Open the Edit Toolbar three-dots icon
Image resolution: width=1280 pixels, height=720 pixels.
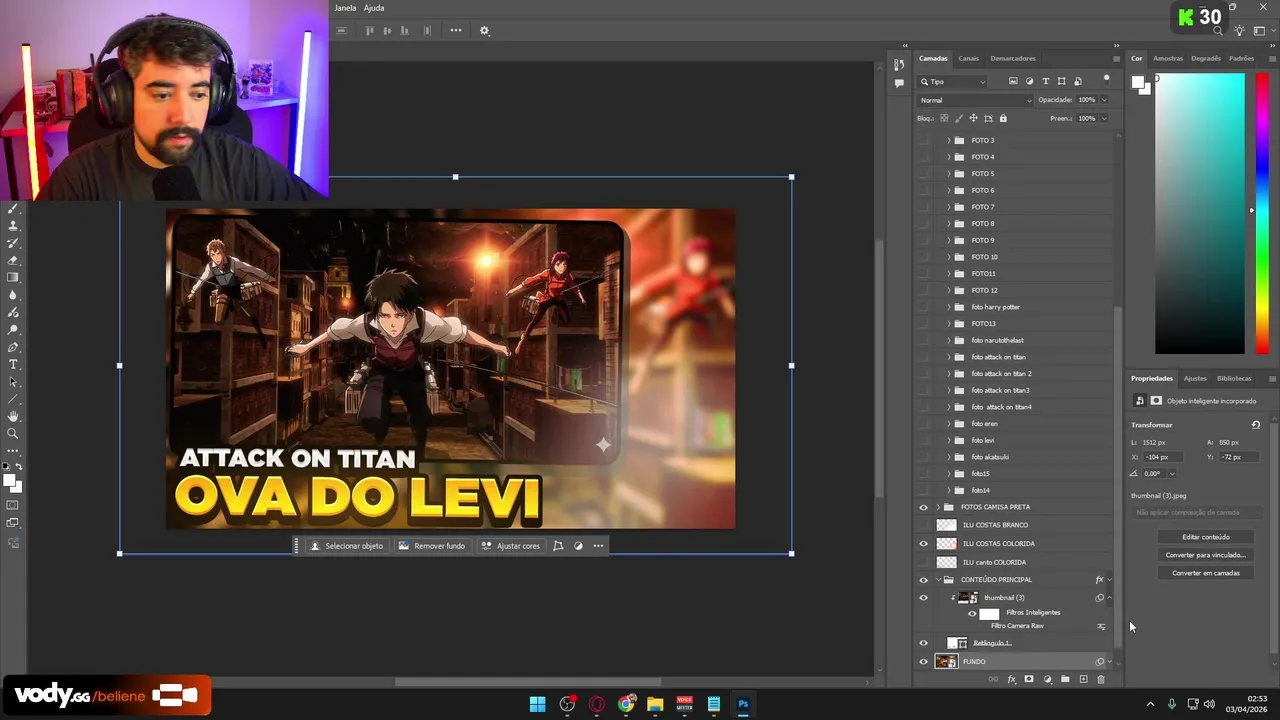(x=13, y=450)
